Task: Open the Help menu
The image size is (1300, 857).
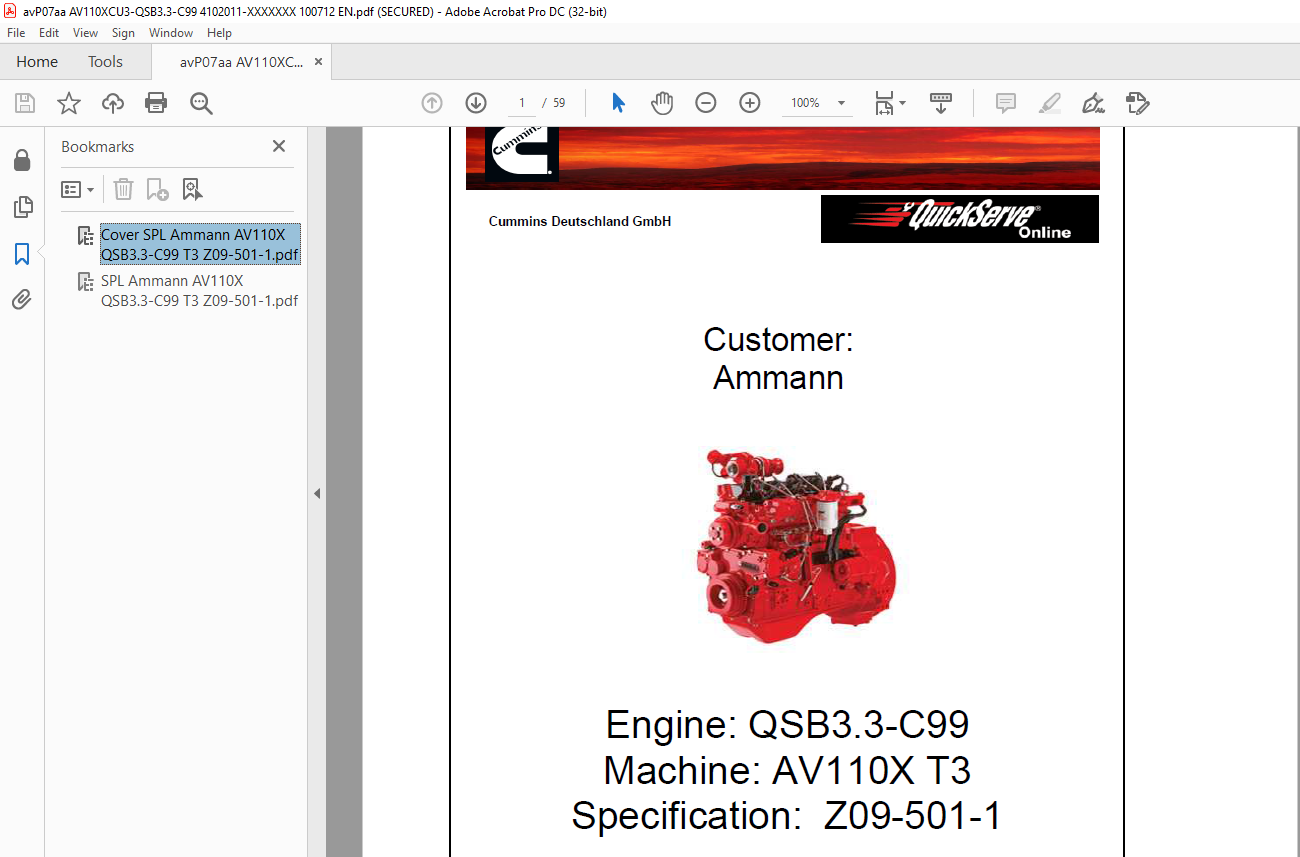Action: click(x=219, y=33)
